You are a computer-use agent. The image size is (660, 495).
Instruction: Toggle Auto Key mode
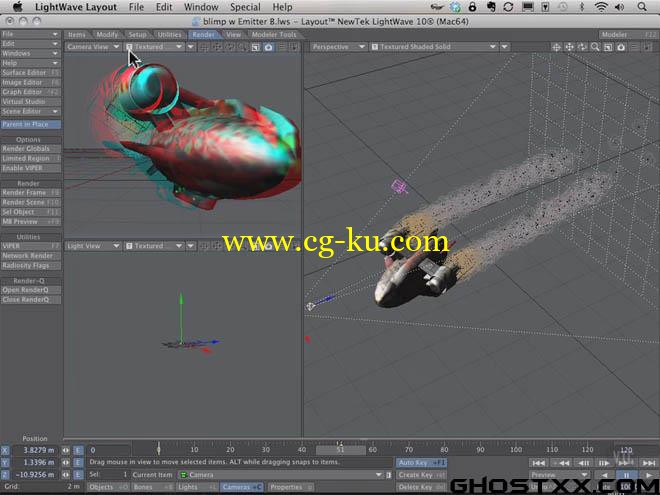pos(421,463)
